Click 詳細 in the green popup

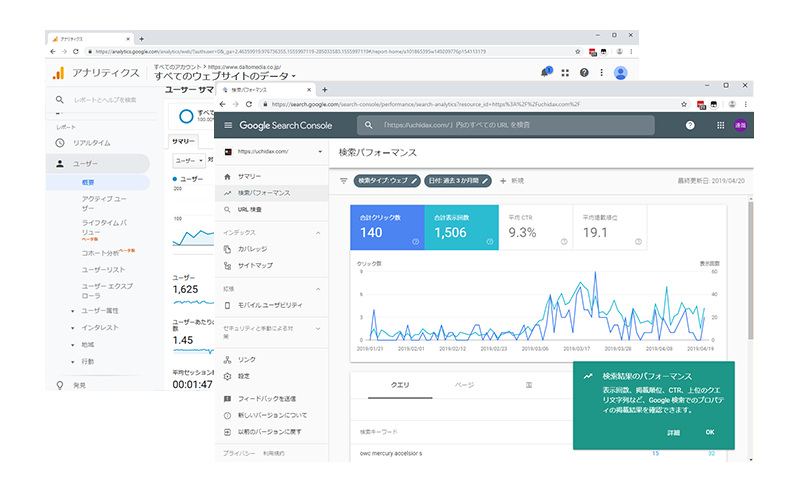673,432
